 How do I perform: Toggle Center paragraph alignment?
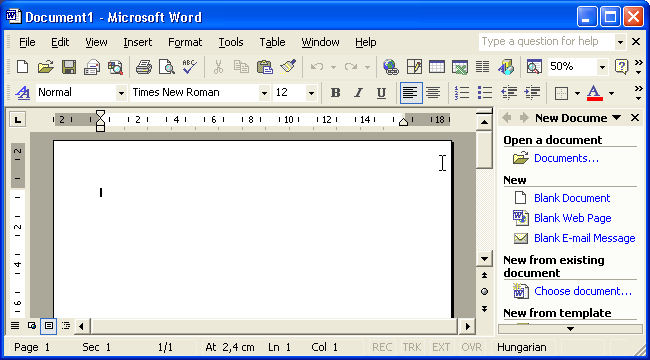point(433,93)
